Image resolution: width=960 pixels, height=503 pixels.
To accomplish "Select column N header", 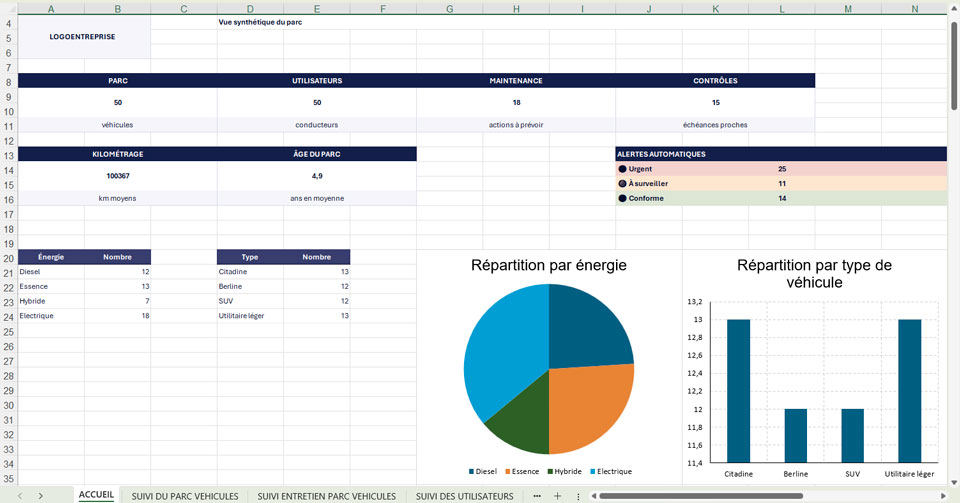I will (x=914, y=9).
